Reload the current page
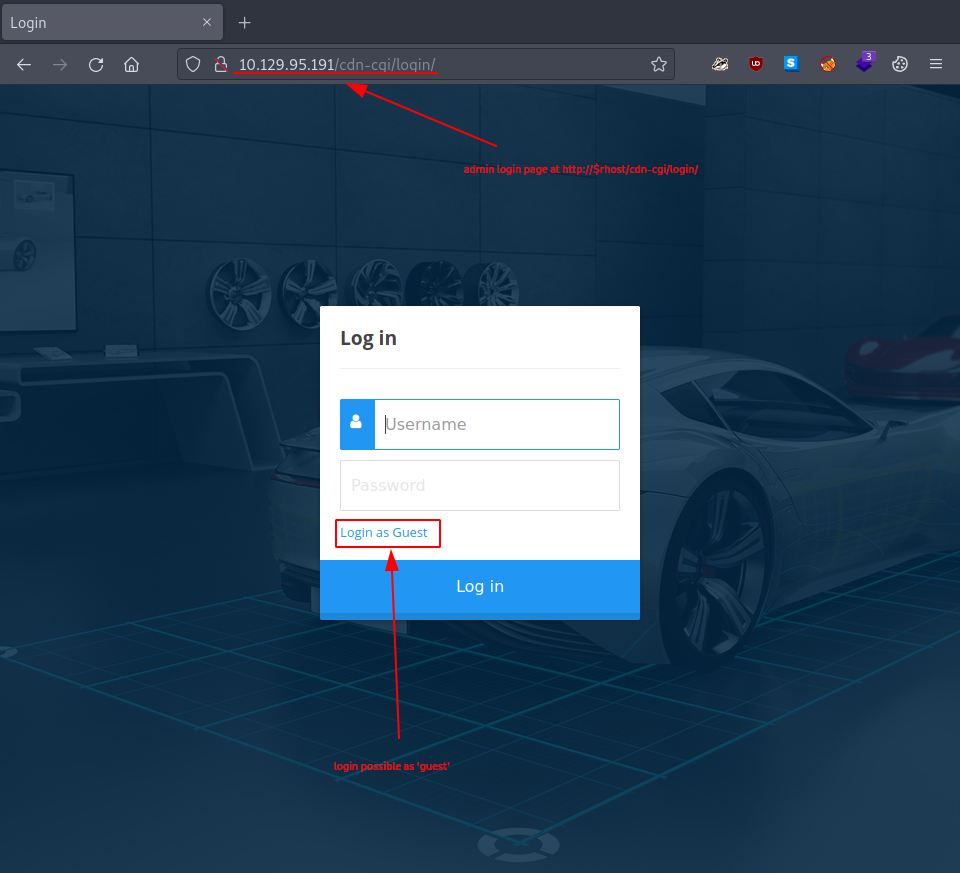 [x=96, y=64]
